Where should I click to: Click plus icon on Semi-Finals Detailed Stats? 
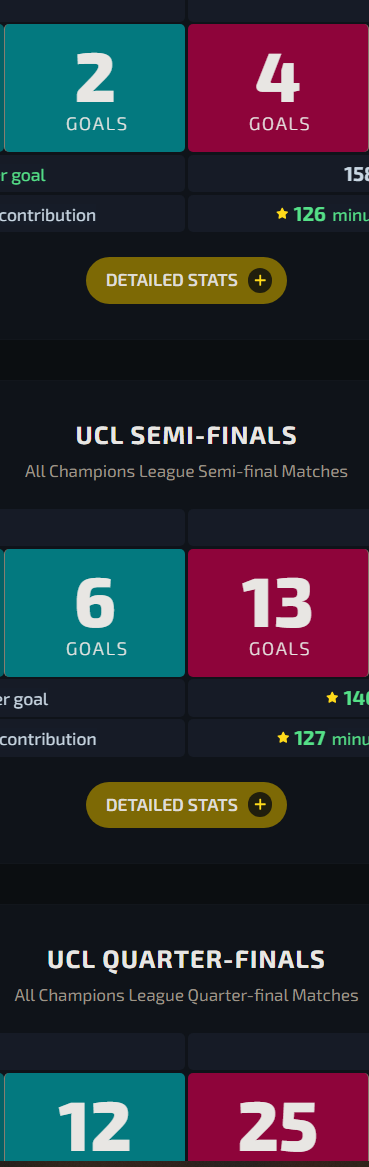point(260,805)
